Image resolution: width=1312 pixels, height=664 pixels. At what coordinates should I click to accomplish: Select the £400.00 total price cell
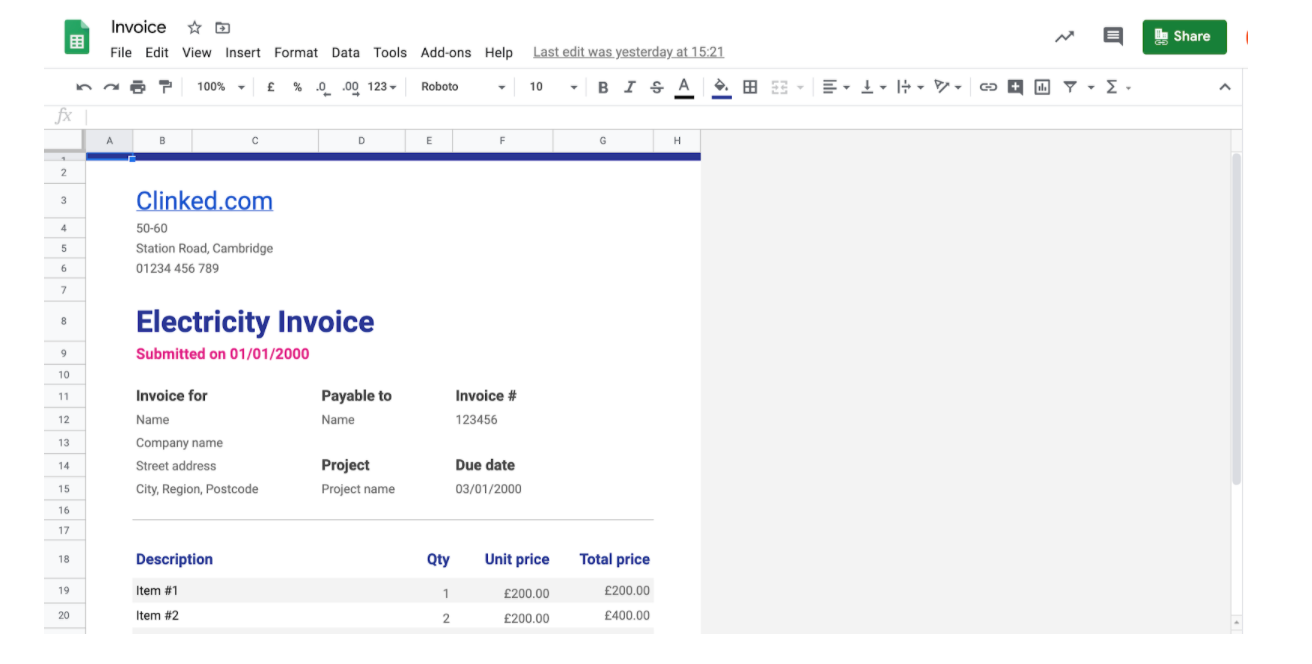click(x=627, y=616)
